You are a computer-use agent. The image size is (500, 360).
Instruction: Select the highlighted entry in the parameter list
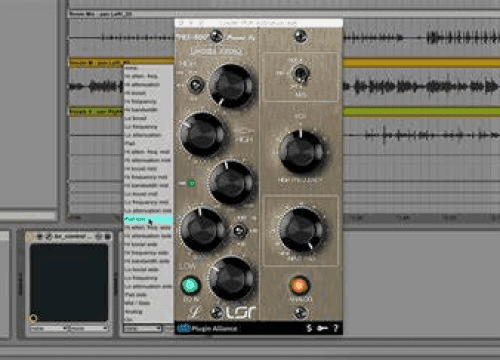[x=148, y=219]
